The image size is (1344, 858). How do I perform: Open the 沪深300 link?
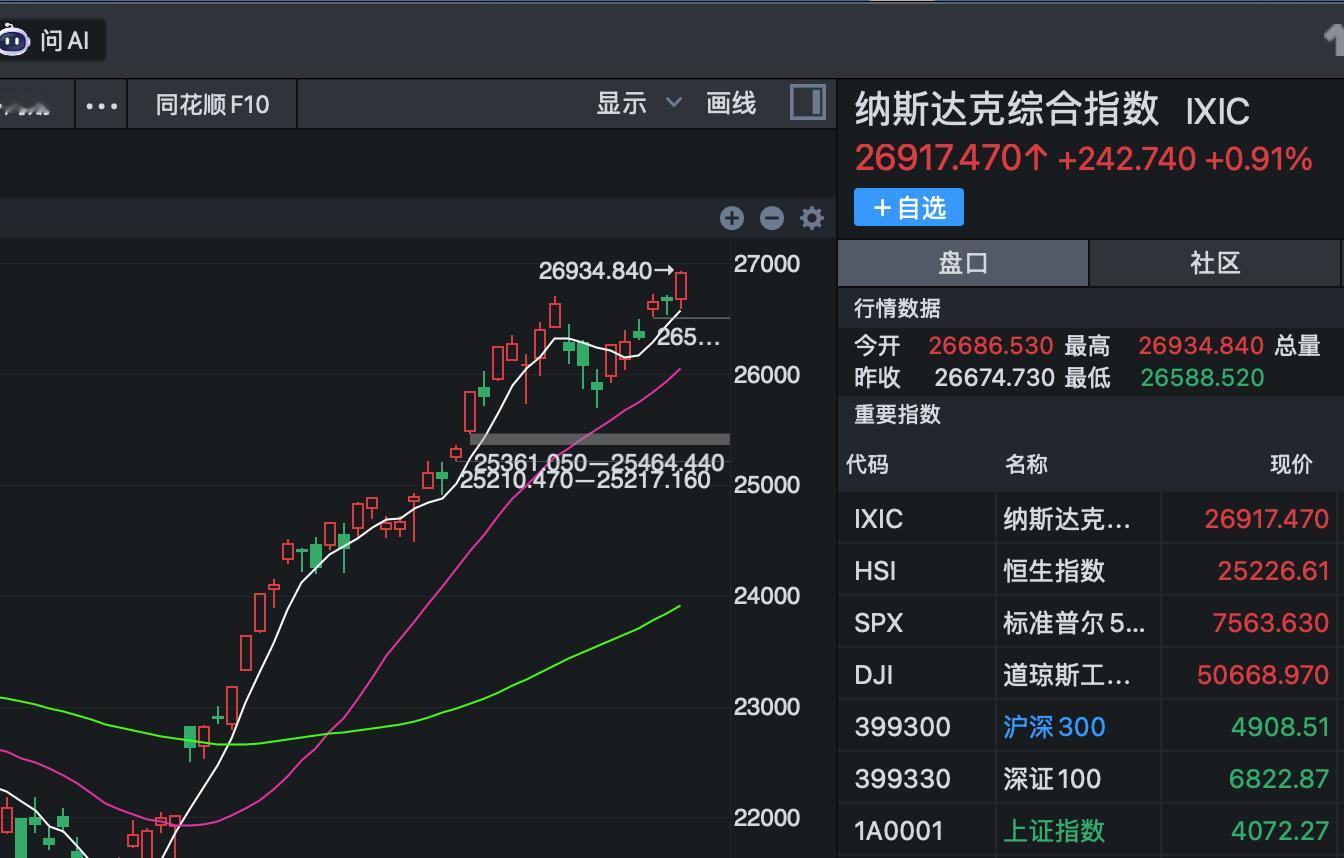point(1054,727)
